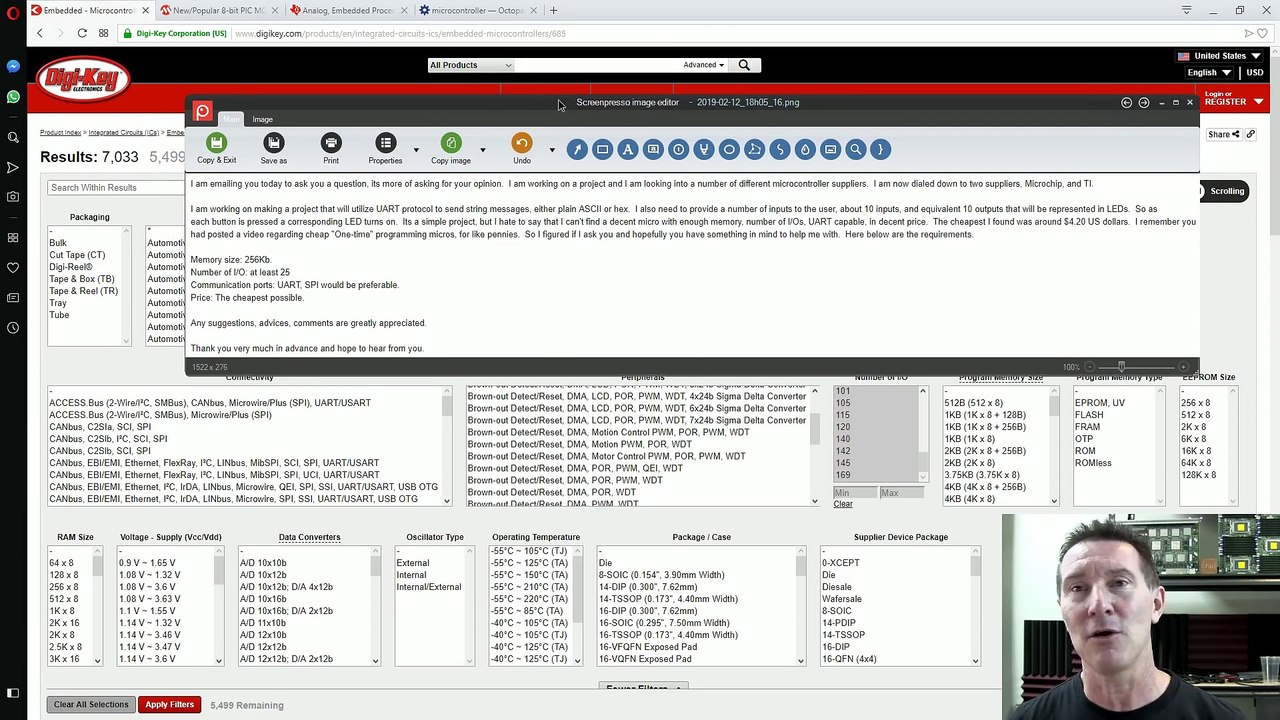The image size is (1280, 720).
Task: Click Clear link under Number of I/O
Action: 843,504
